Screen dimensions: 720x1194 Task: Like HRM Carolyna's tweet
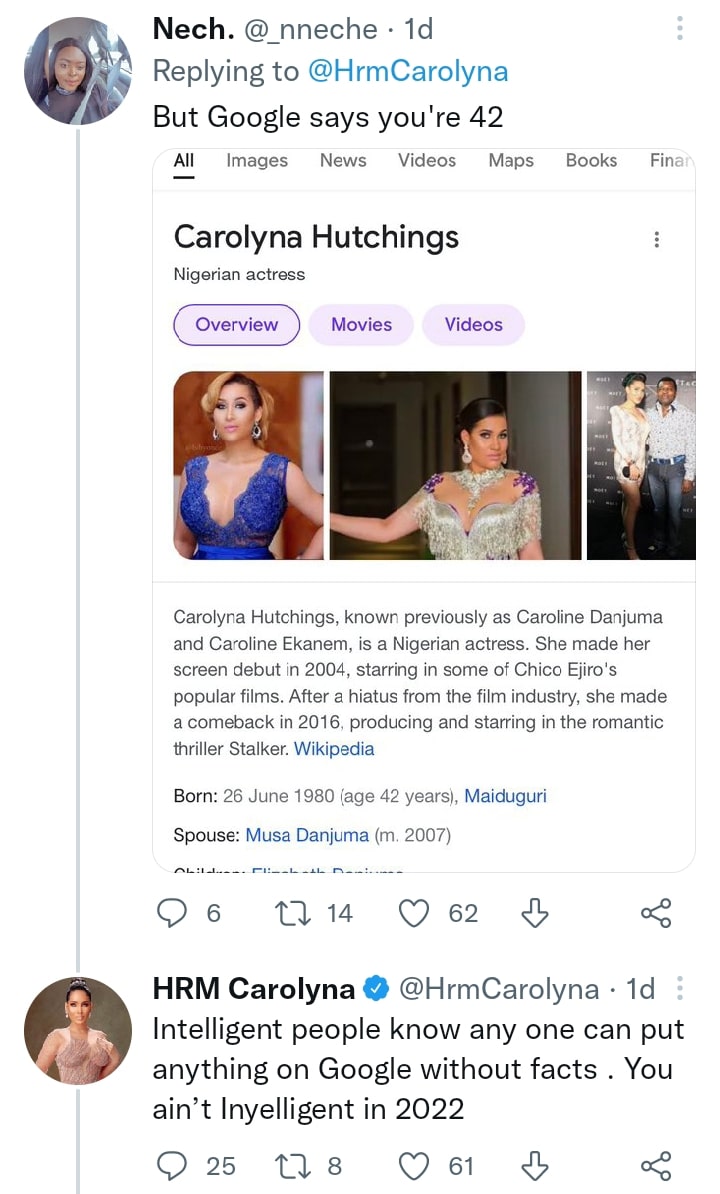coord(413,1166)
